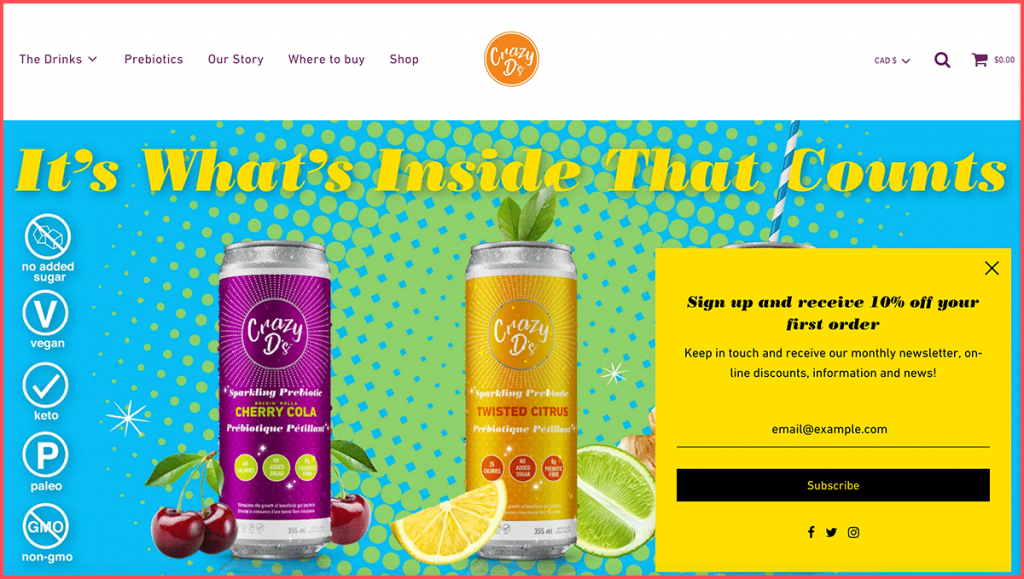
Task: Focus the email@example.com input field
Action: tap(833, 430)
